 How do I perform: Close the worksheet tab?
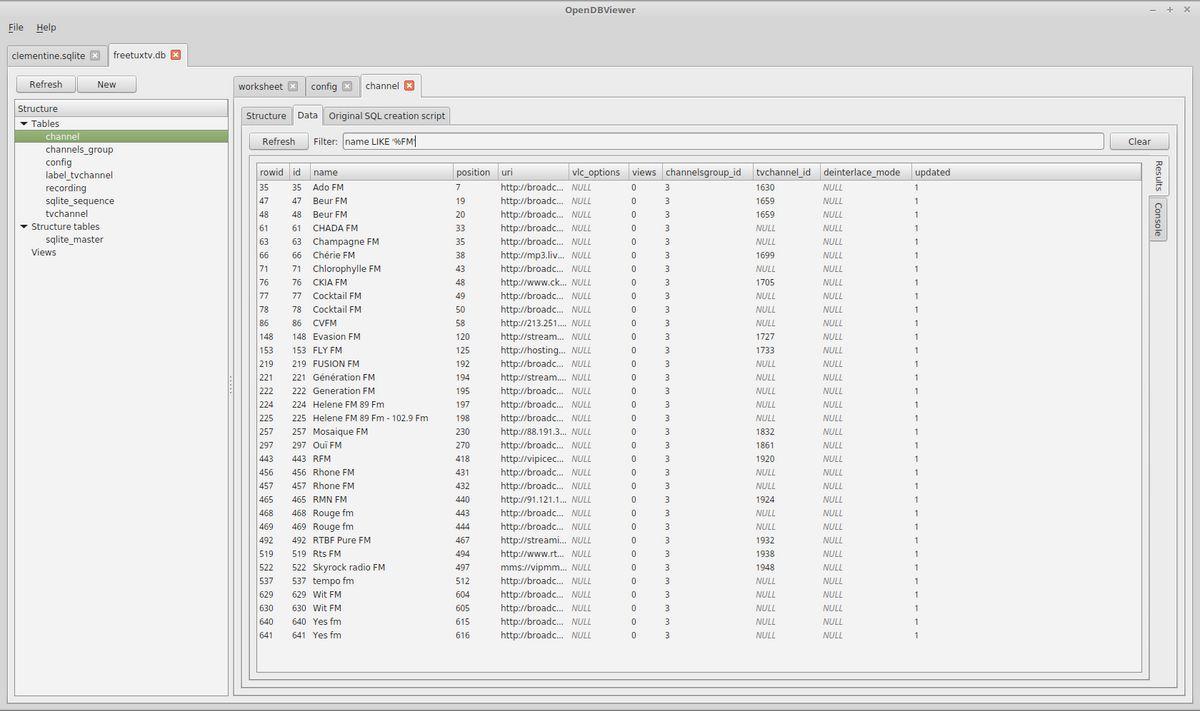coord(293,87)
